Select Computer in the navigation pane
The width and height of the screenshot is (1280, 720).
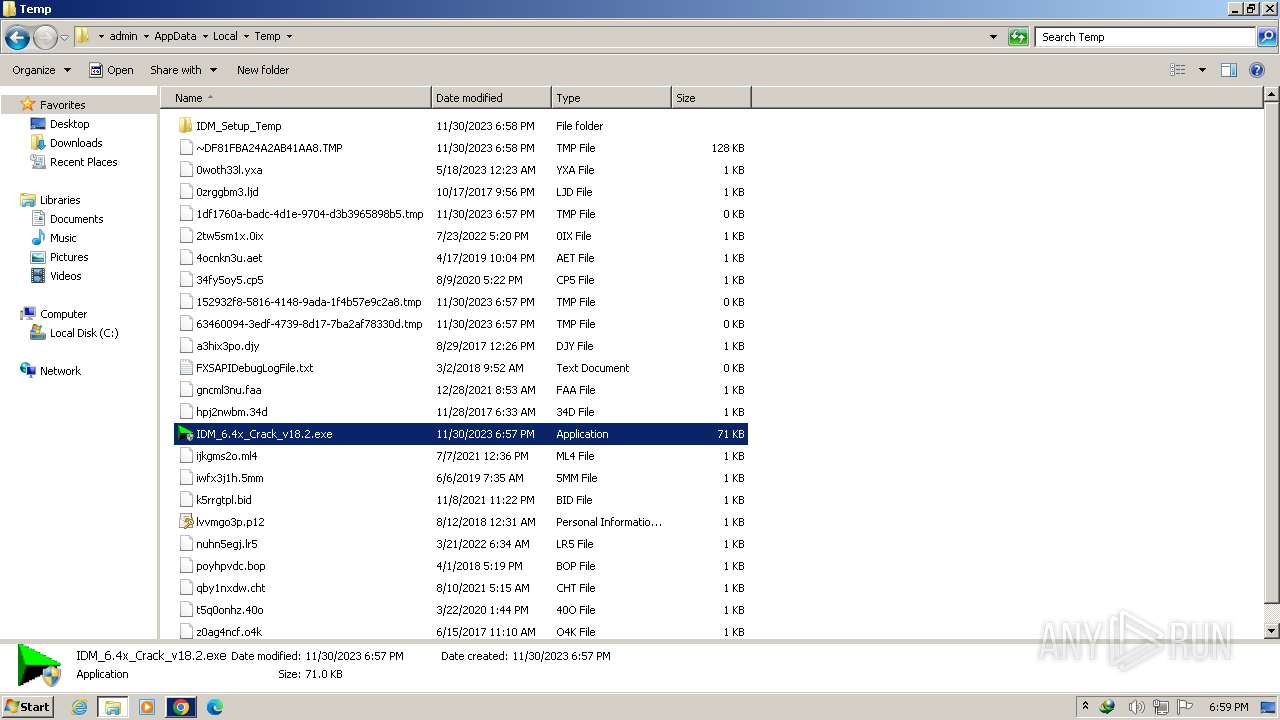tap(63, 314)
